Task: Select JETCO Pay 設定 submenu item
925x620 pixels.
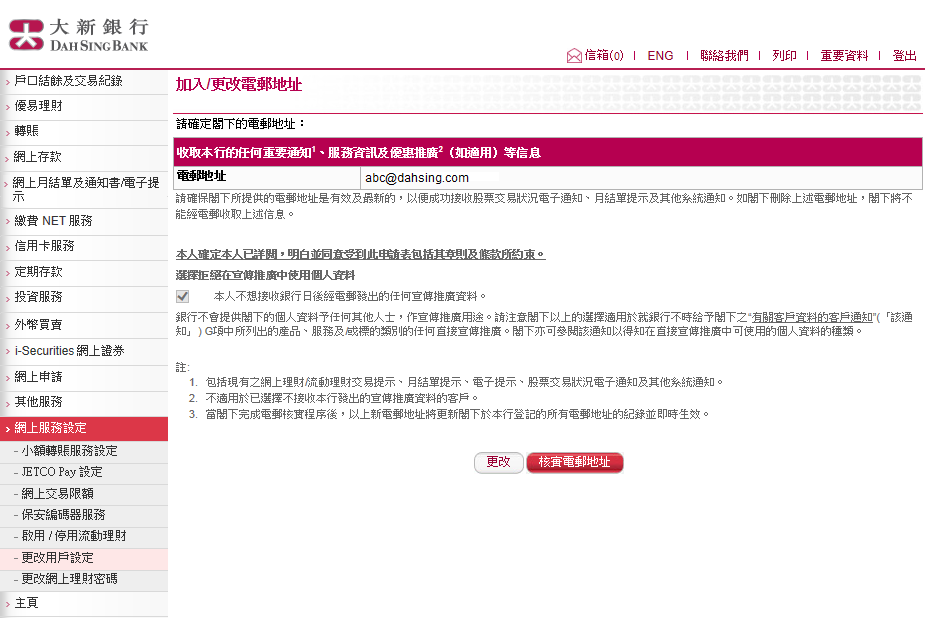Action: pos(61,472)
